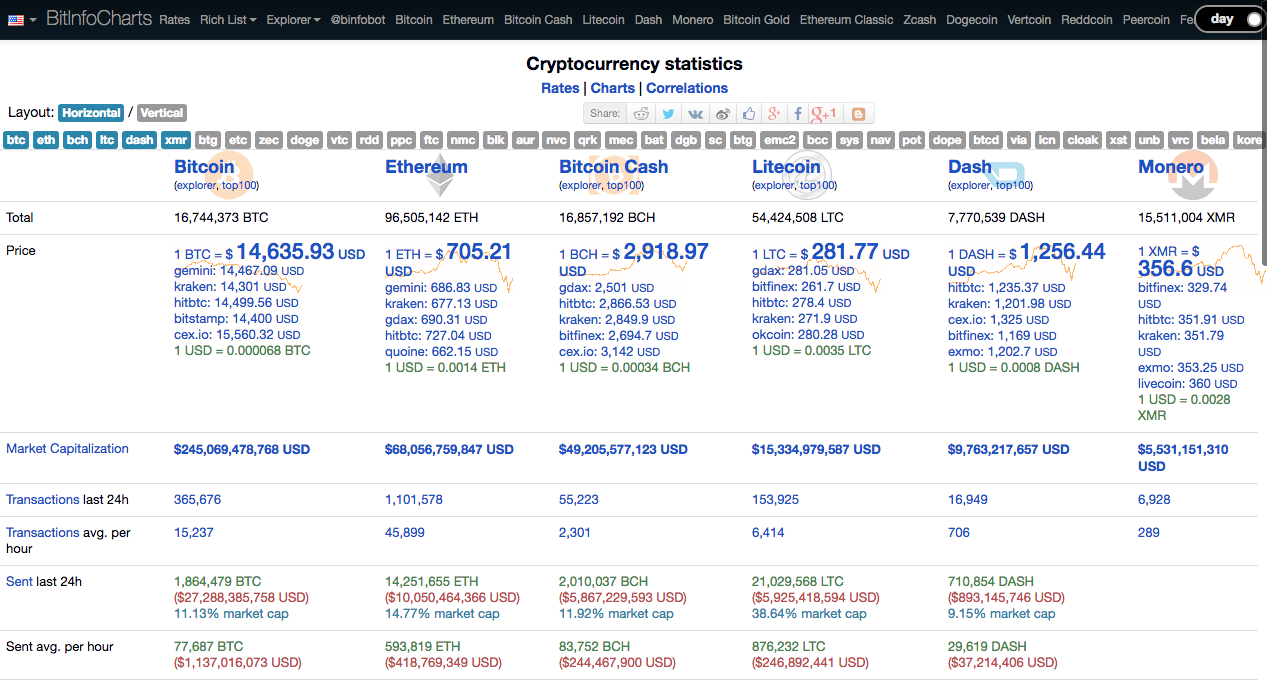
Task: Open Vertcoin in navigation bar
Action: [1030, 19]
